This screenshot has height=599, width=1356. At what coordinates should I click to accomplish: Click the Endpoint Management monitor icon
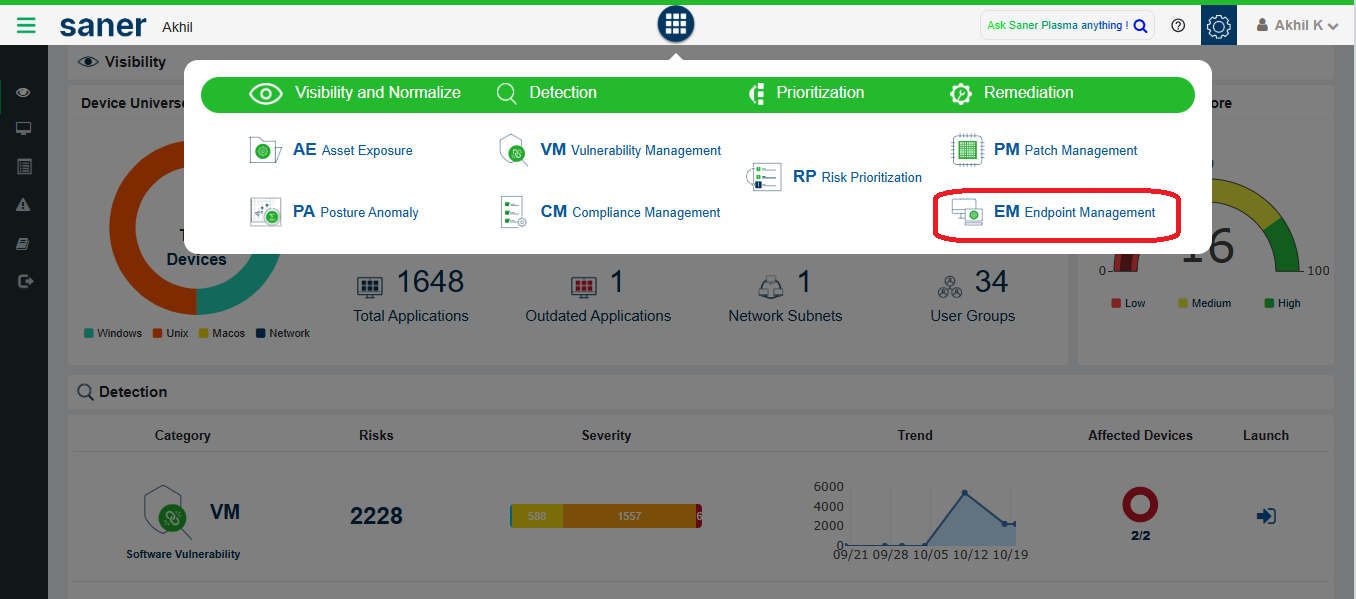click(967, 212)
